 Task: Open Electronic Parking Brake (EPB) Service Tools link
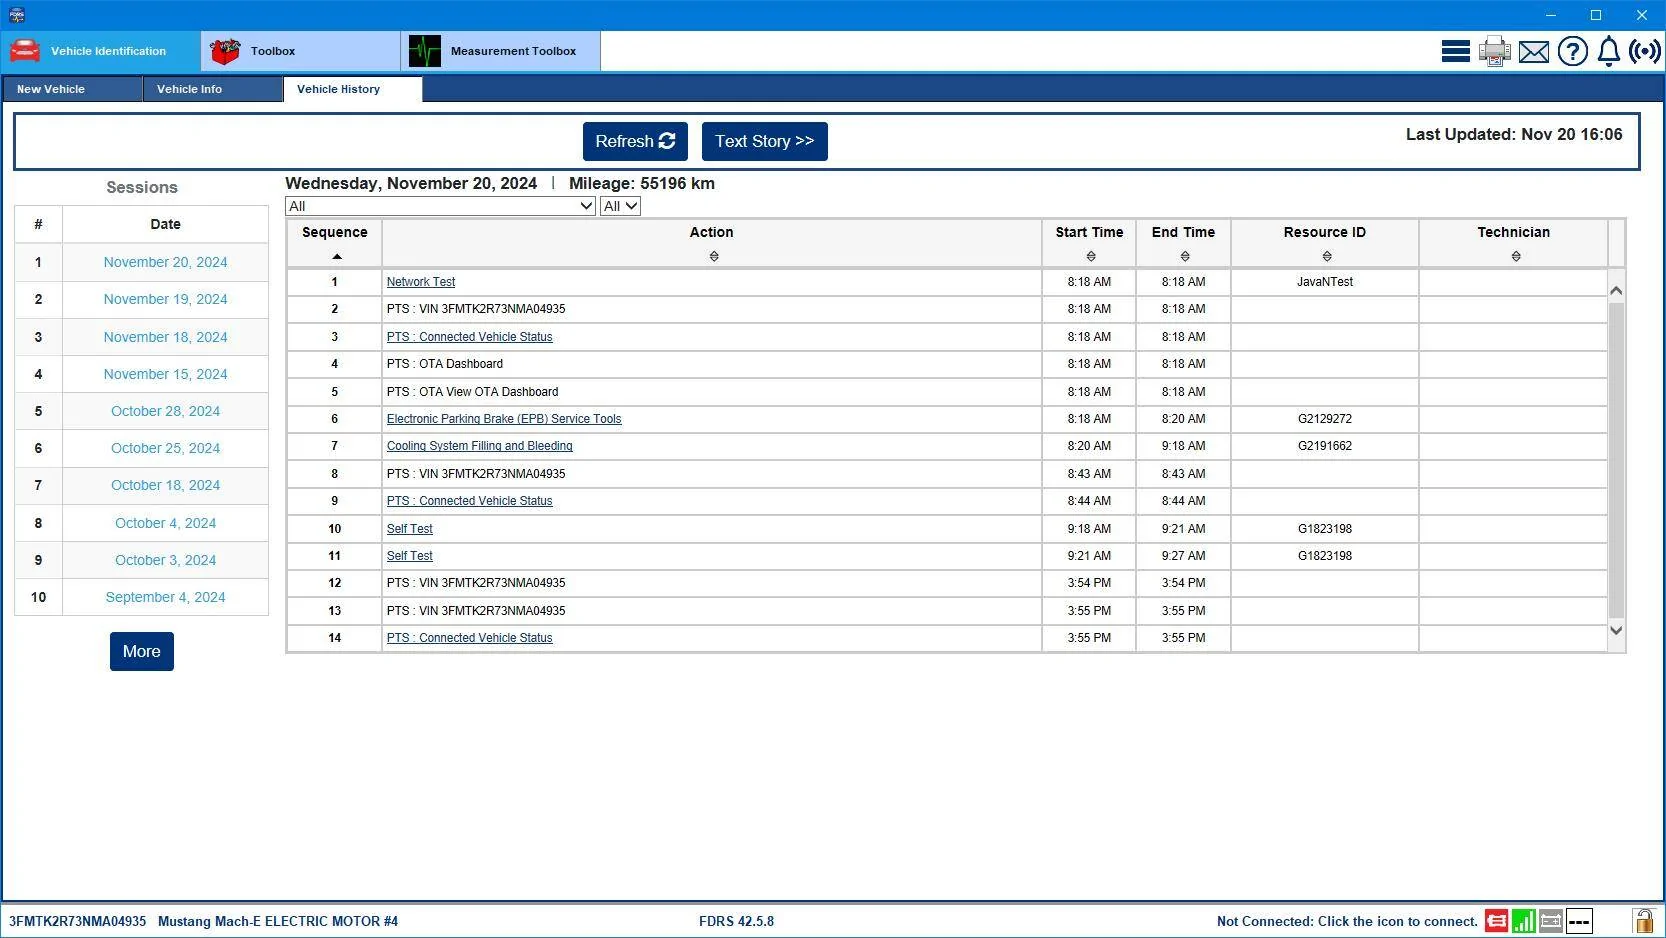coord(504,419)
